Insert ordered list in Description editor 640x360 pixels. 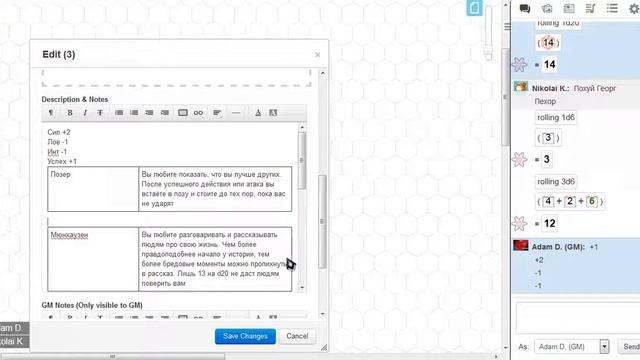click(134, 113)
